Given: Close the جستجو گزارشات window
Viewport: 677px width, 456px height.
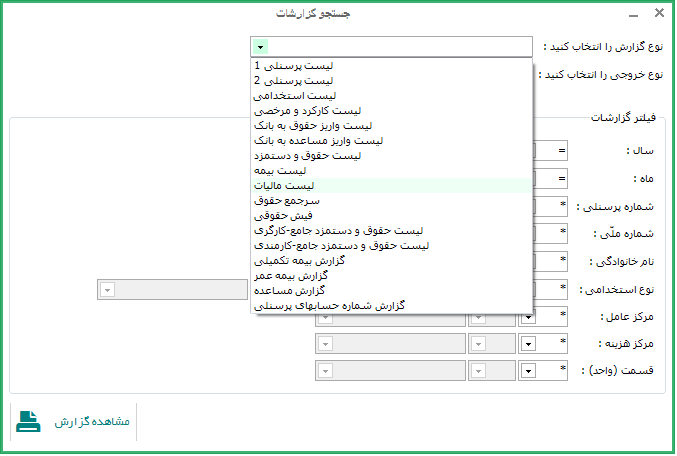Looking at the screenshot, I should tap(658, 14).
